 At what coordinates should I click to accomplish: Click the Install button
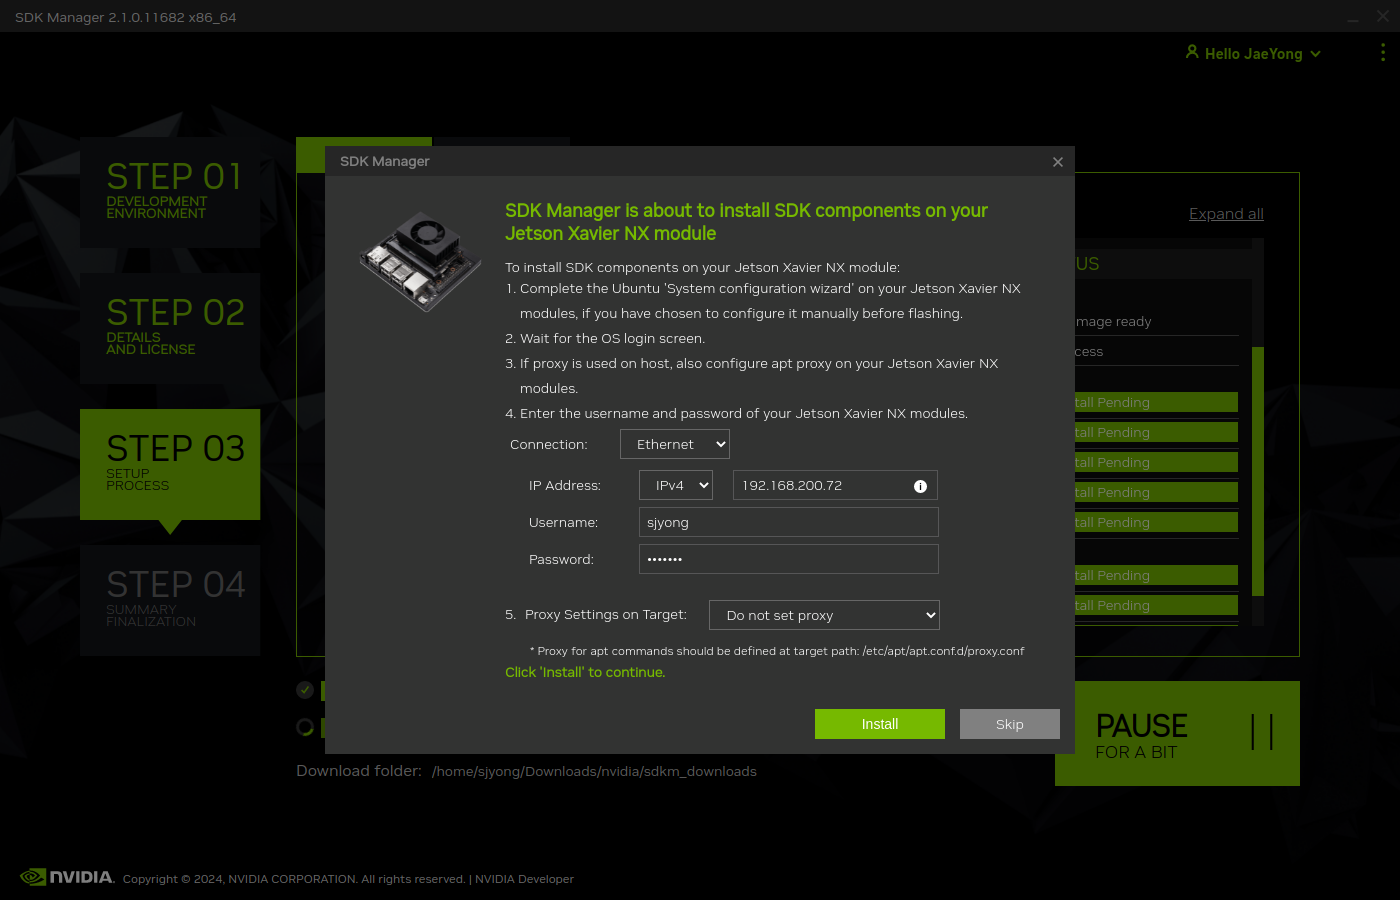[x=879, y=724]
